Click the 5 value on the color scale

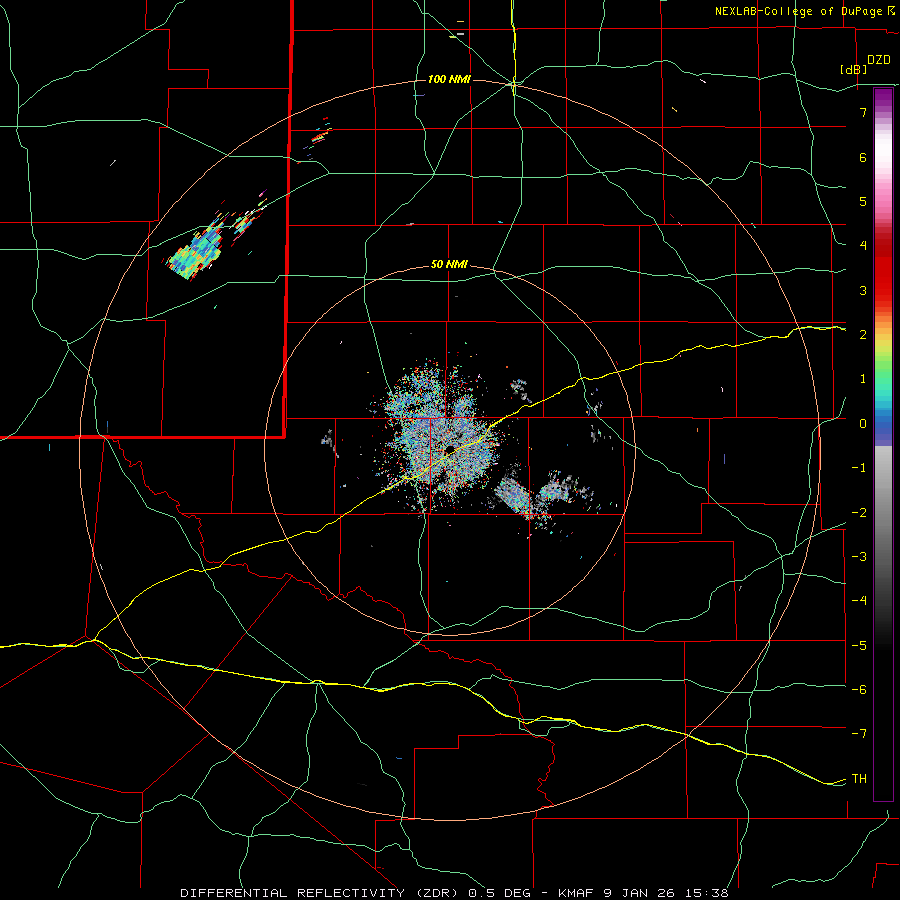(863, 201)
